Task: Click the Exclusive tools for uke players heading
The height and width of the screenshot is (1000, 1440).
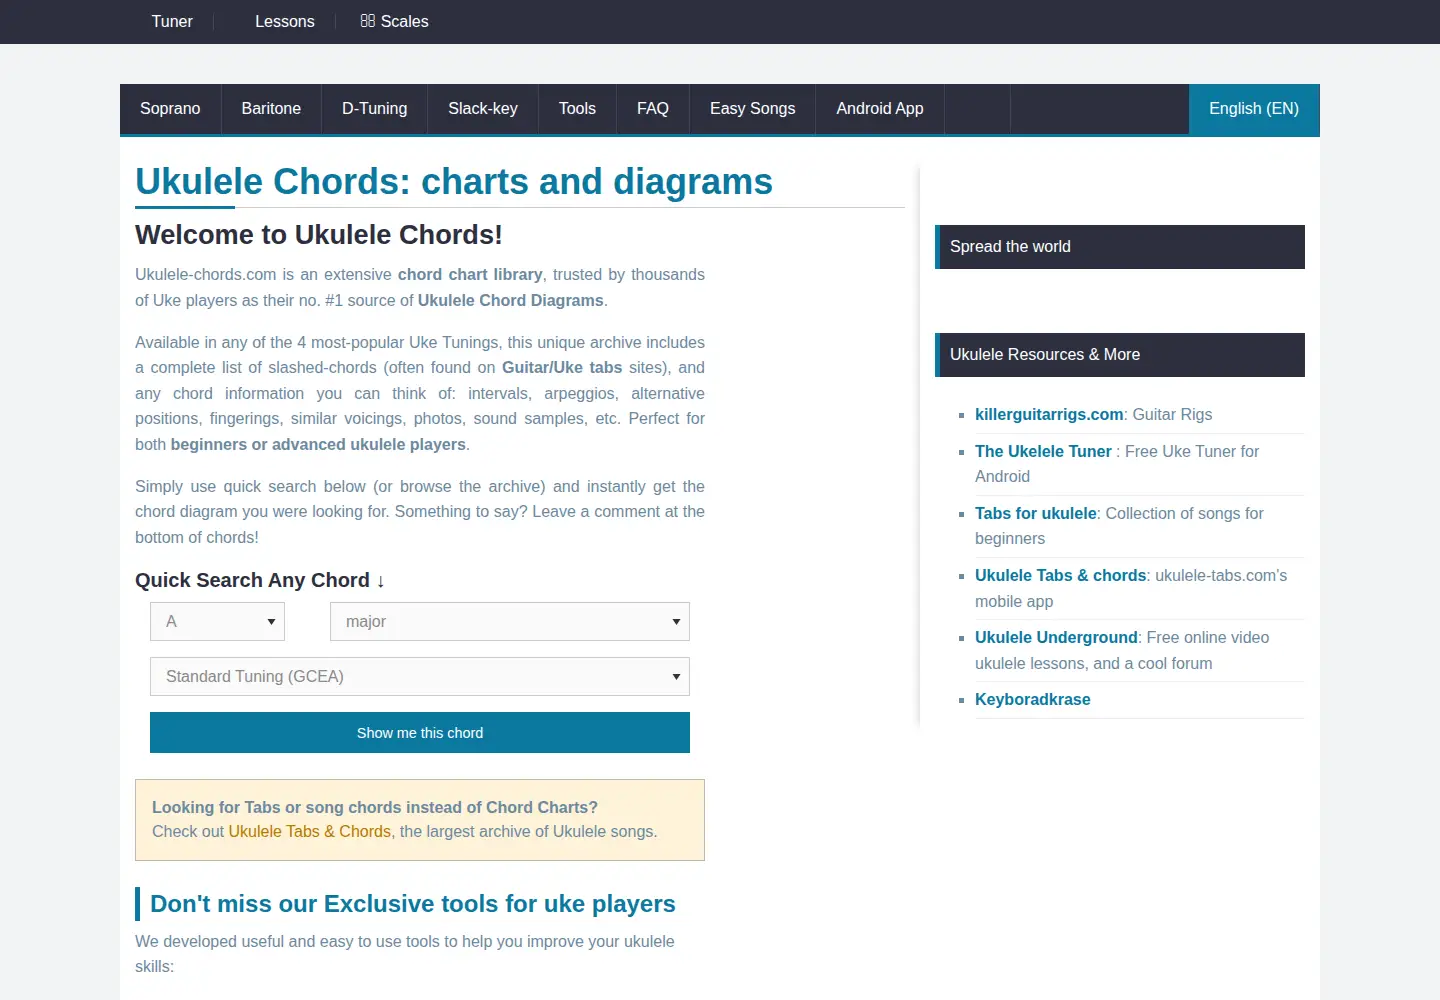Action: click(x=413, y=904)
